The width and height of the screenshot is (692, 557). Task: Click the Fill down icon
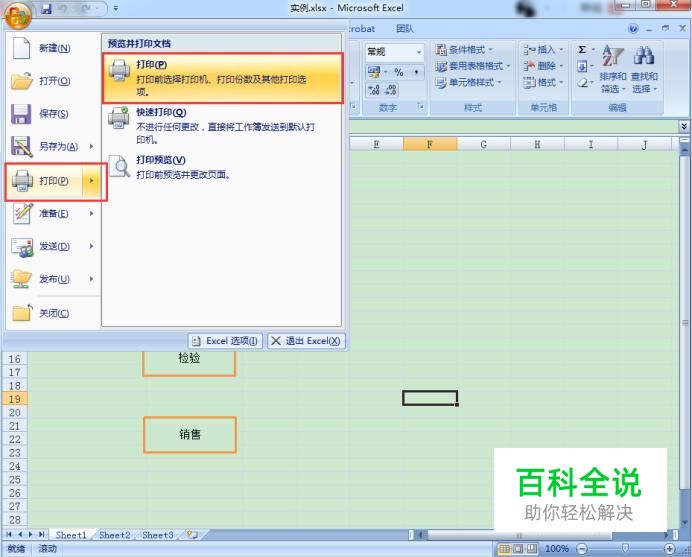582,67
